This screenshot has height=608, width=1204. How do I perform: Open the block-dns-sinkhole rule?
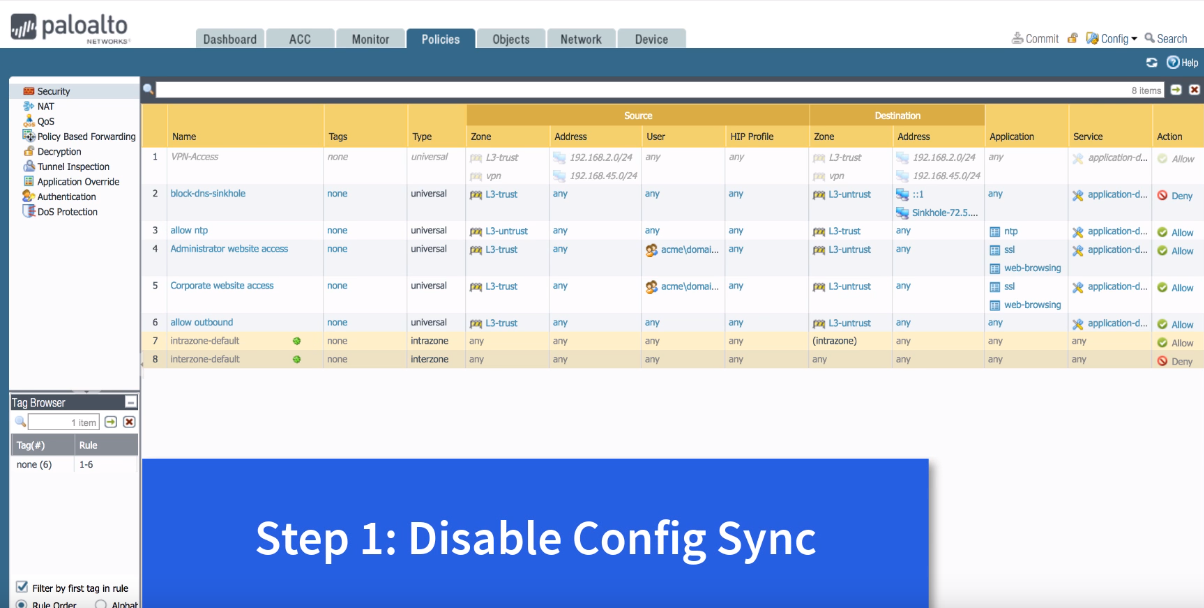coord(208,194)
